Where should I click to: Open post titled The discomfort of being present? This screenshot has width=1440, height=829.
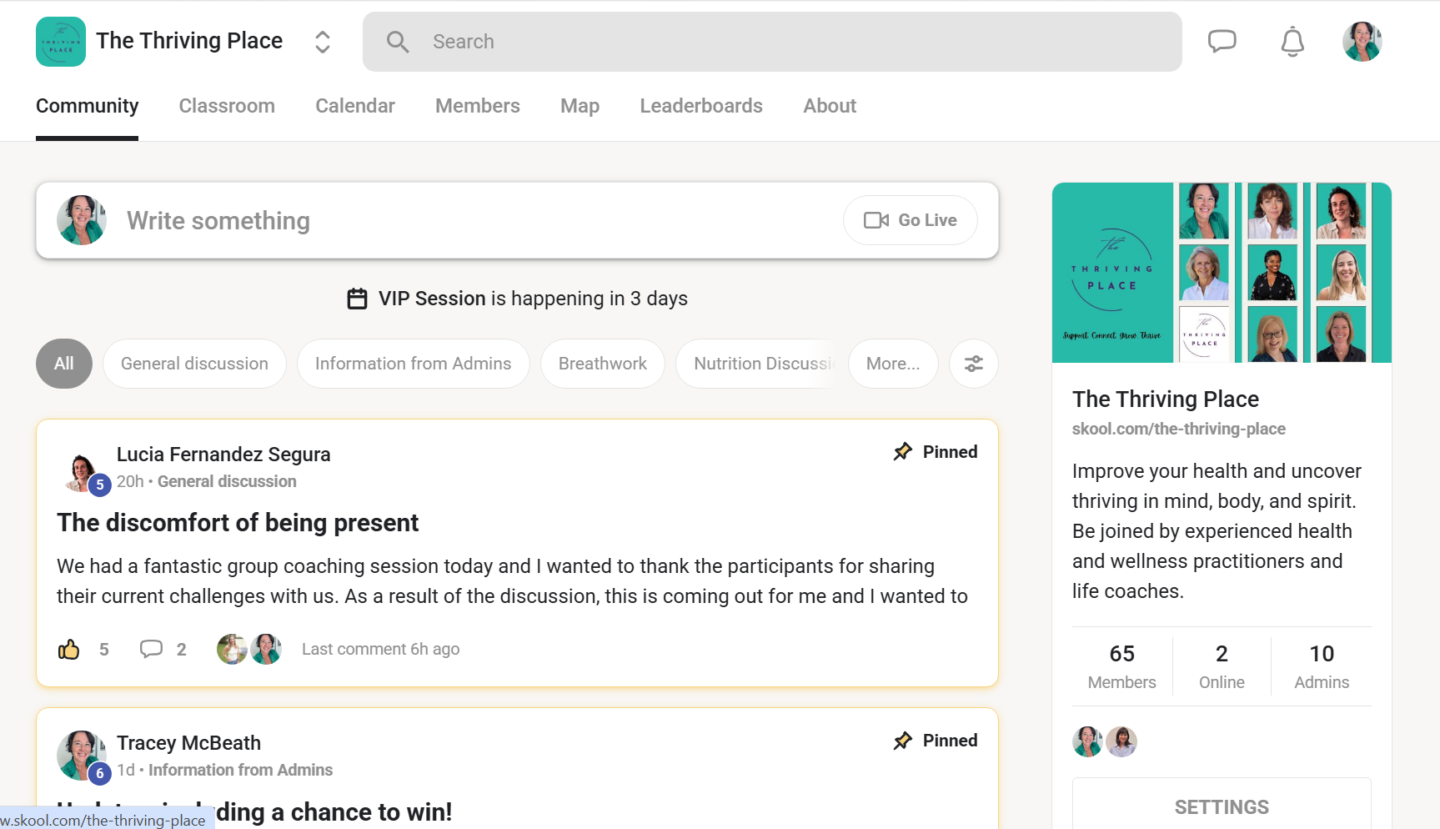(x=238, y=523)
